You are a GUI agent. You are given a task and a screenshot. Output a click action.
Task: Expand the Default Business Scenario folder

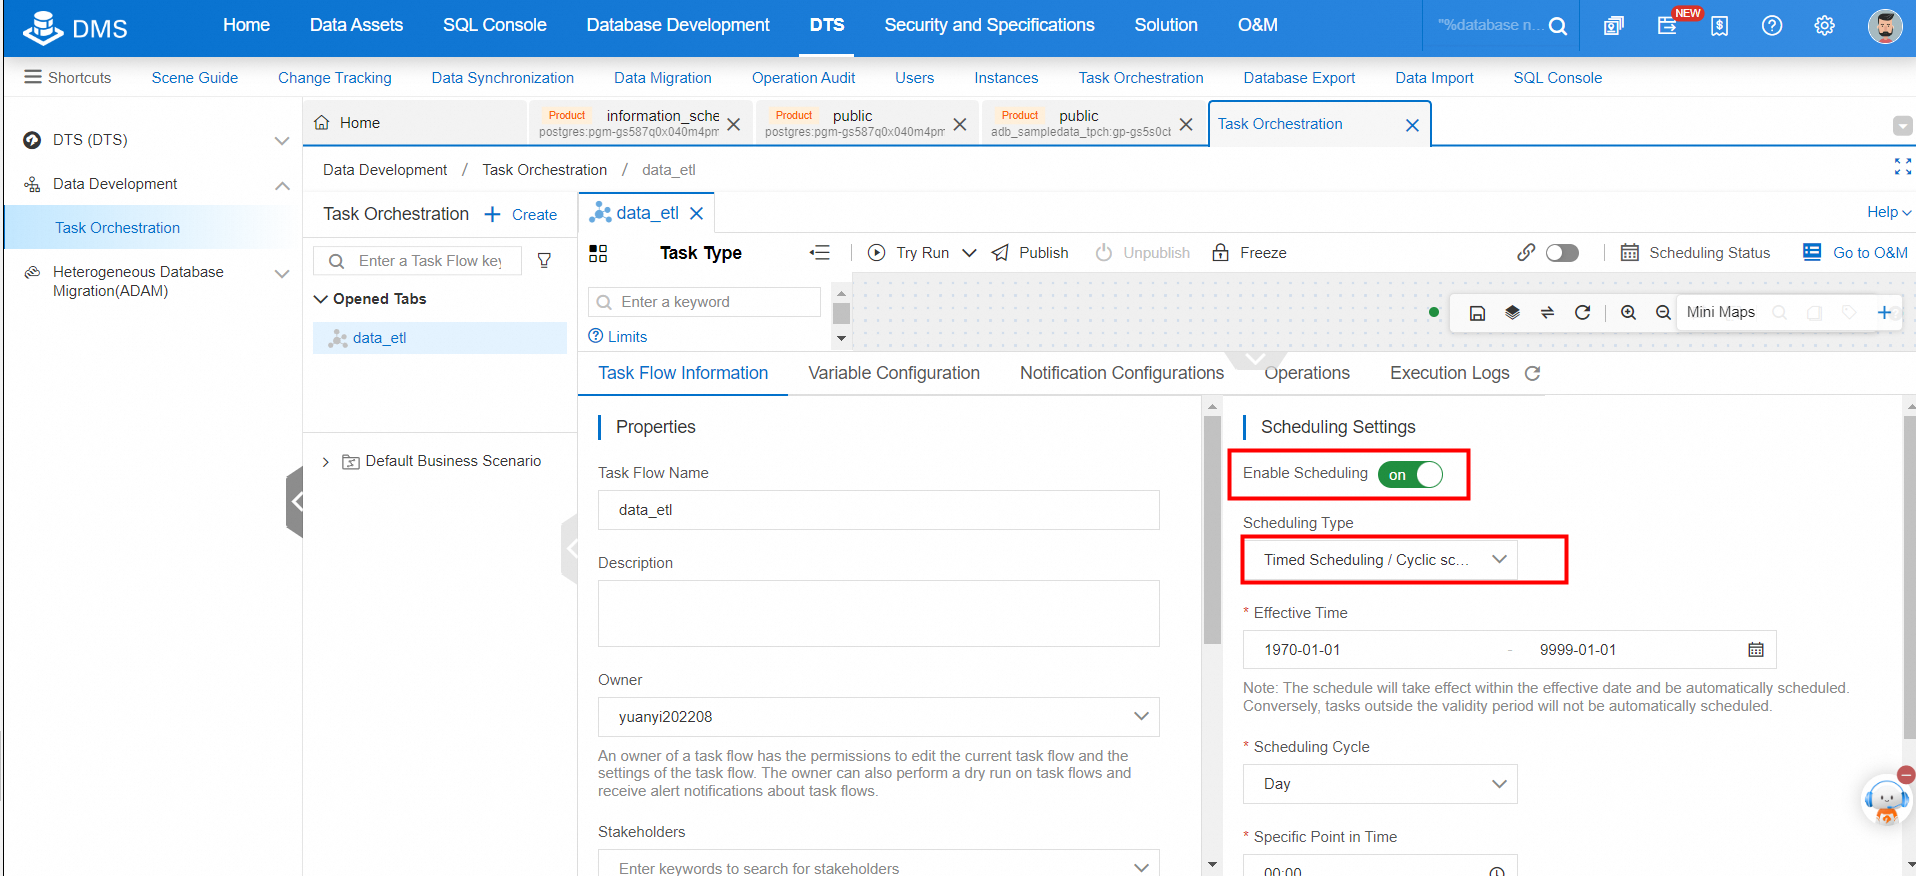pyautogui.click(x=325, y=462)
